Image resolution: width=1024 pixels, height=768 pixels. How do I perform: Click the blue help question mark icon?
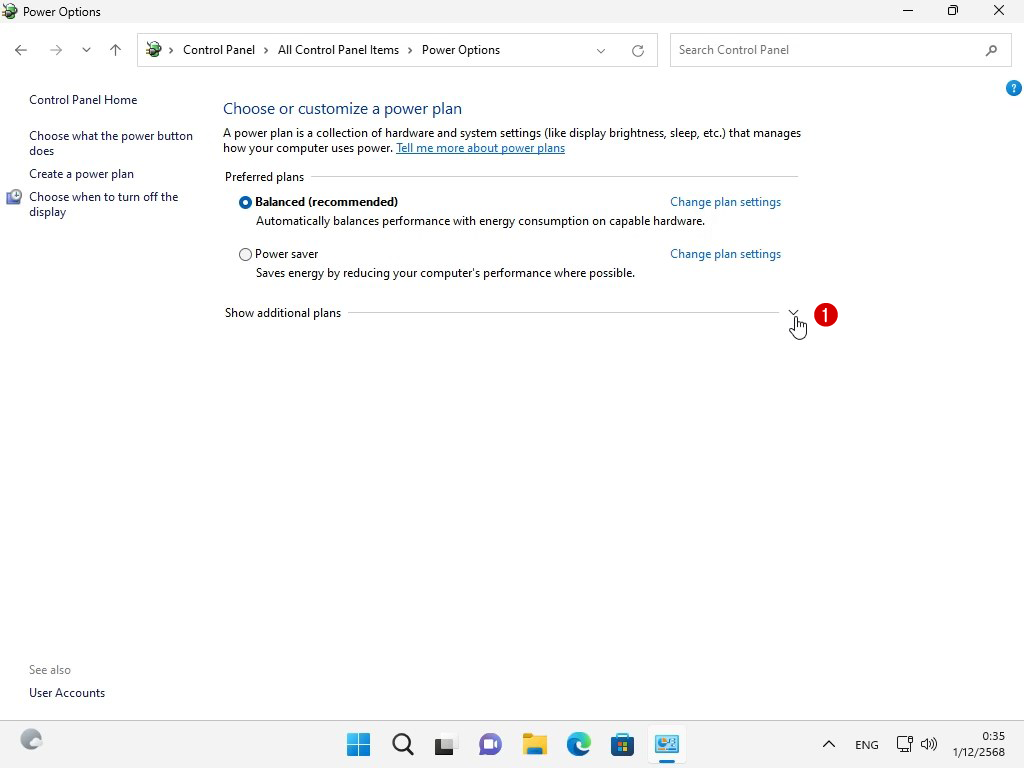[1013, 88]
